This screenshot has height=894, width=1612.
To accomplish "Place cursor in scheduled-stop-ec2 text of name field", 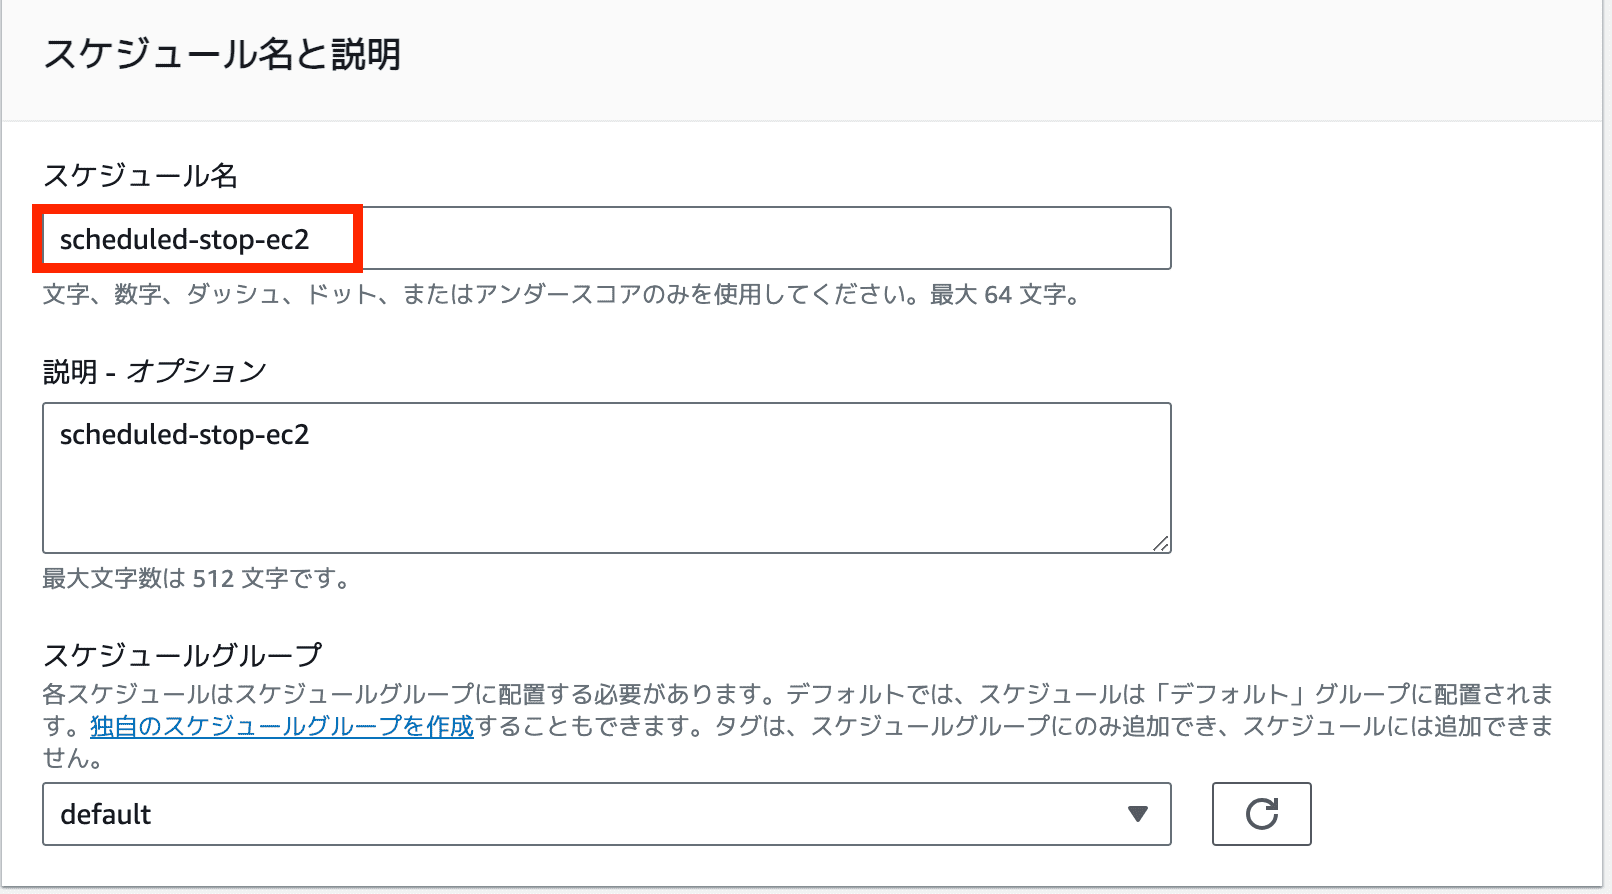I will click(185, 239).
